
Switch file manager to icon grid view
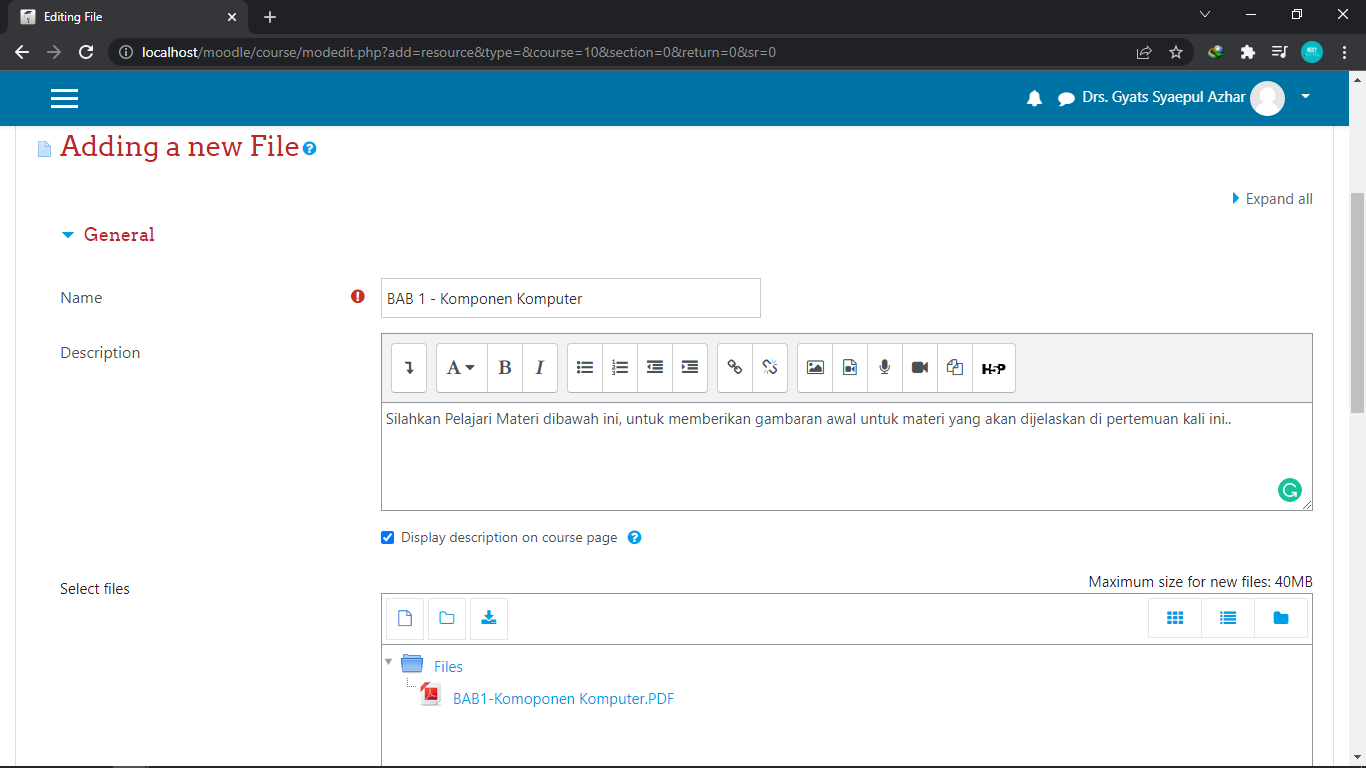1175,619
